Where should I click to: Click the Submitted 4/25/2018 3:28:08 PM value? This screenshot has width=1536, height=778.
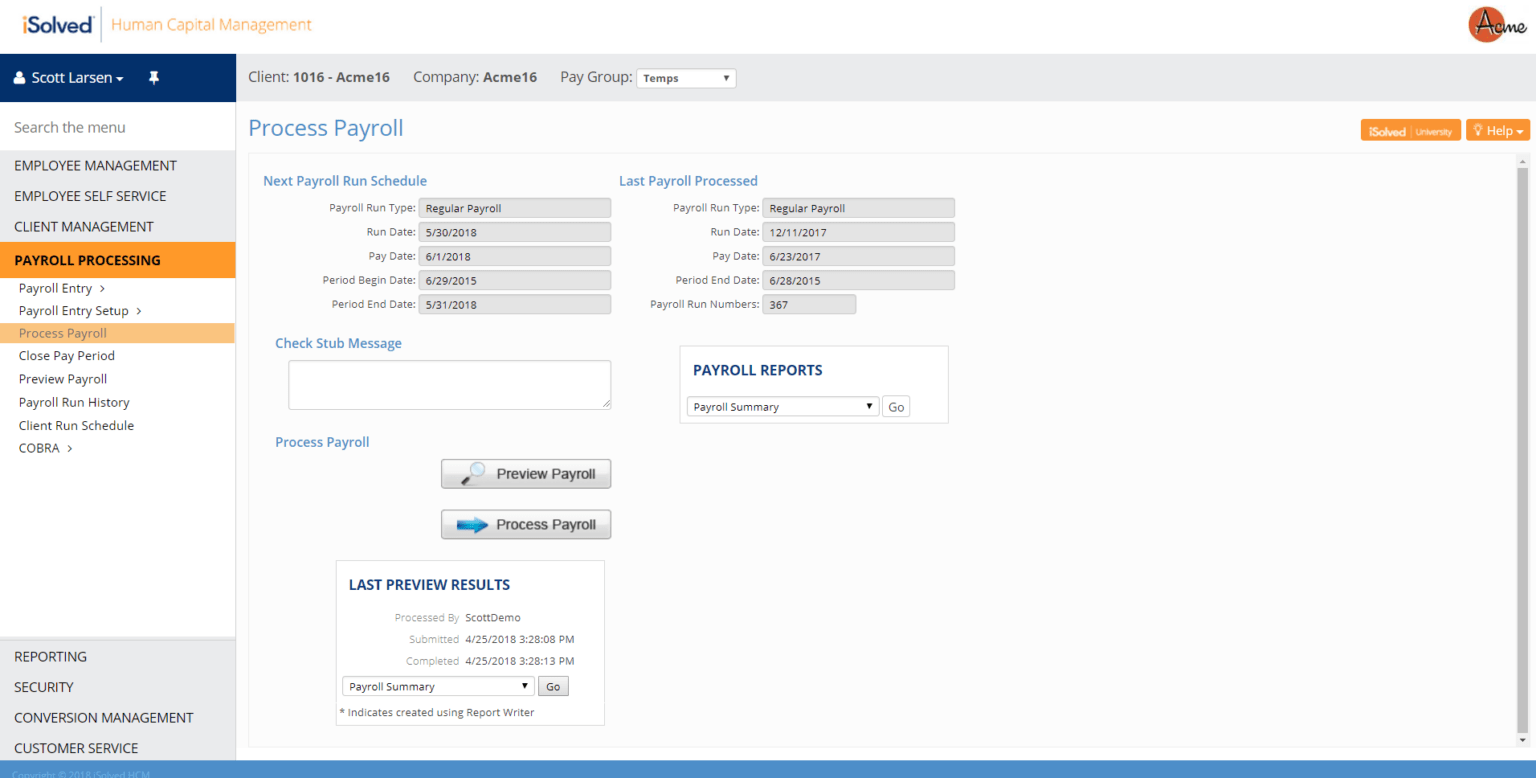520,639
